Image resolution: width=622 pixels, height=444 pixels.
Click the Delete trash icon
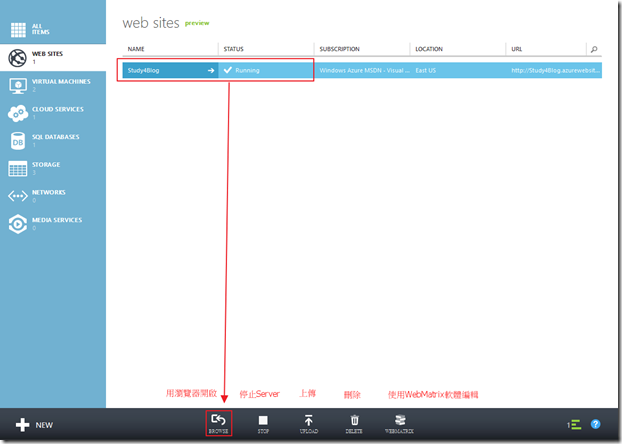(x=354, y=420)
